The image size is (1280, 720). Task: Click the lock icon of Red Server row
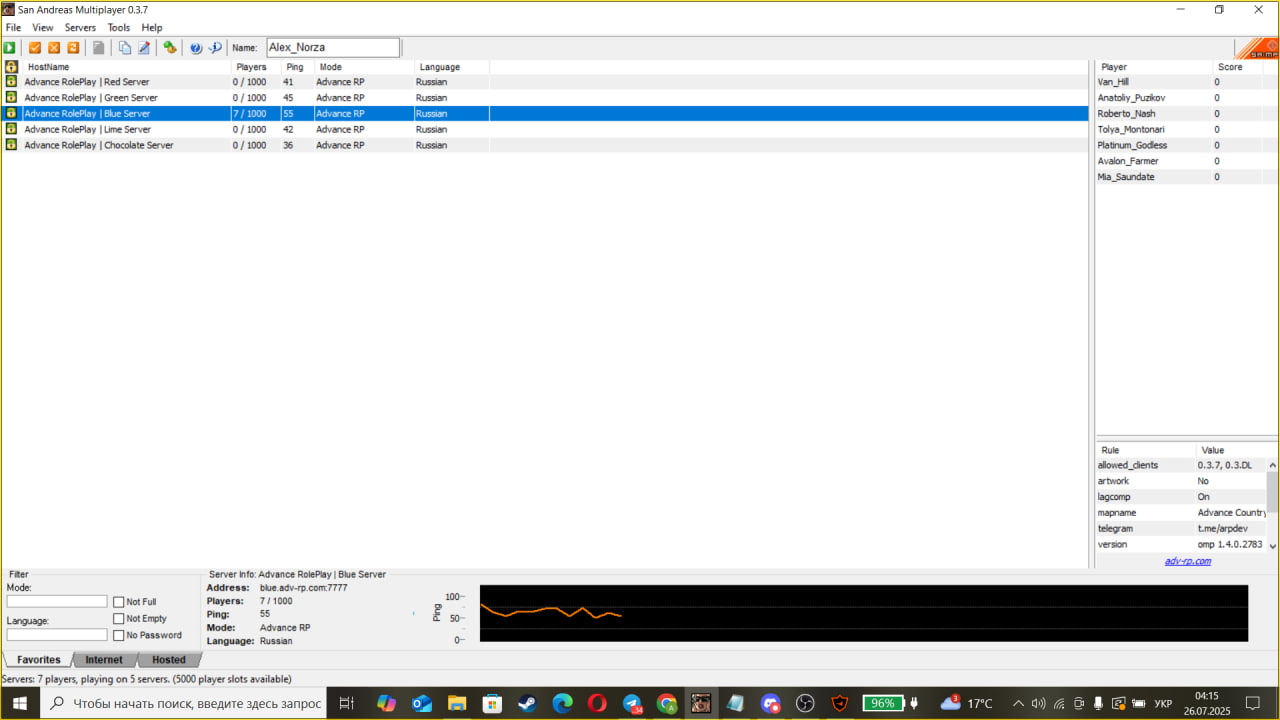point(11,82)
